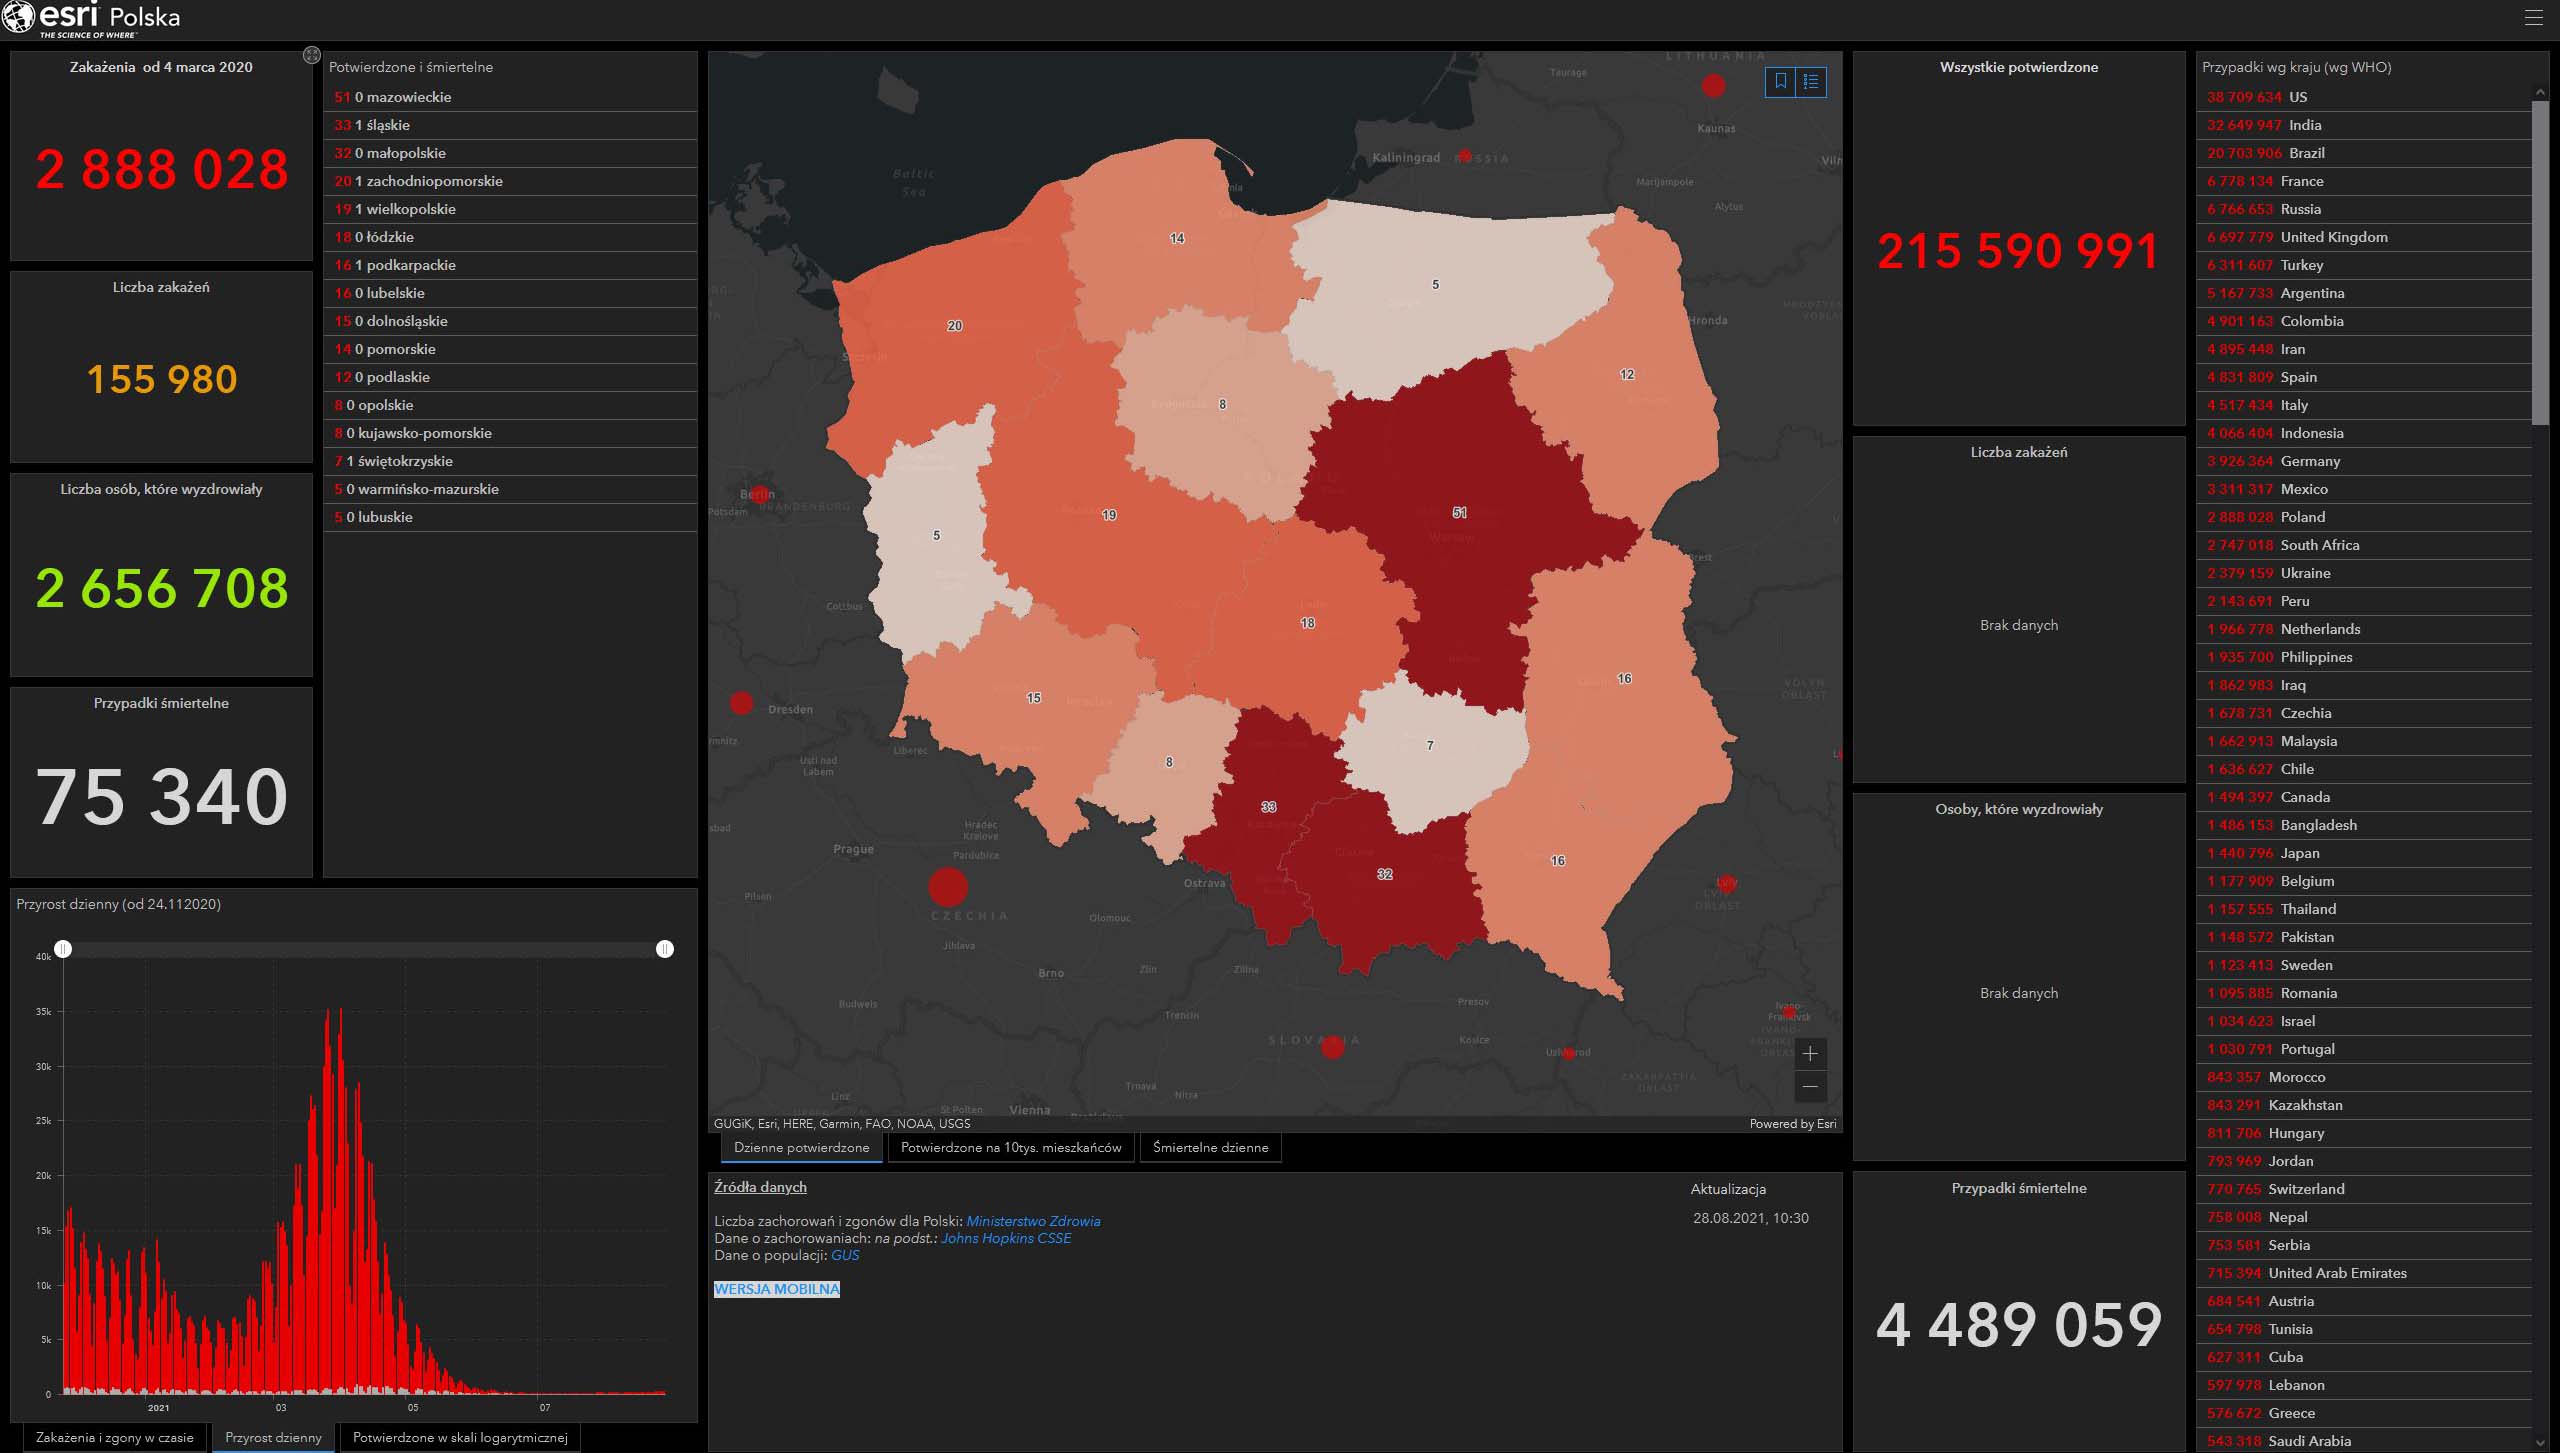
Task: Click the left handle of the chart range slider
Action: pyautogui.click(x=63, y=948)
